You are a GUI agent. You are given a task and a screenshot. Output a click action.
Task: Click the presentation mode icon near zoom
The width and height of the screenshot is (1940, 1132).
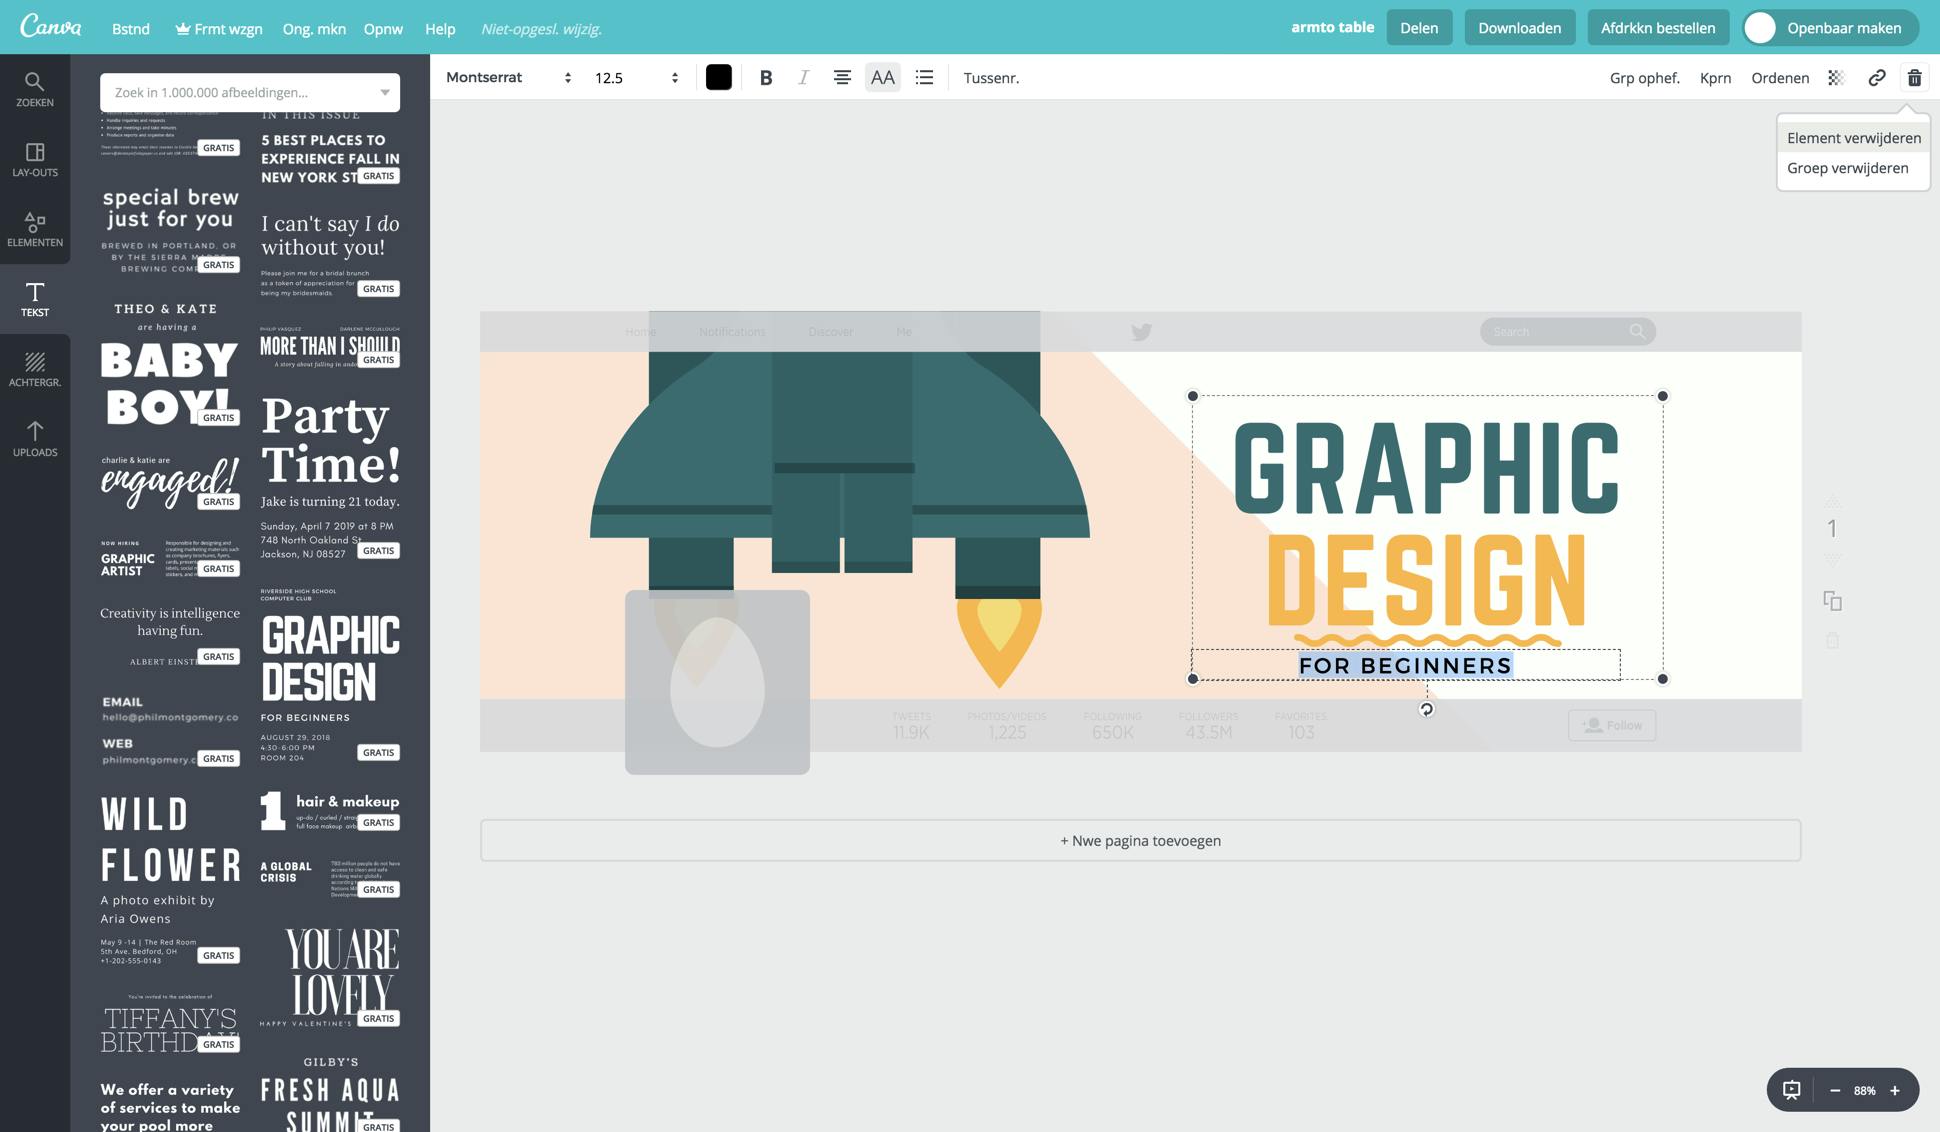click(1791, 1090)
